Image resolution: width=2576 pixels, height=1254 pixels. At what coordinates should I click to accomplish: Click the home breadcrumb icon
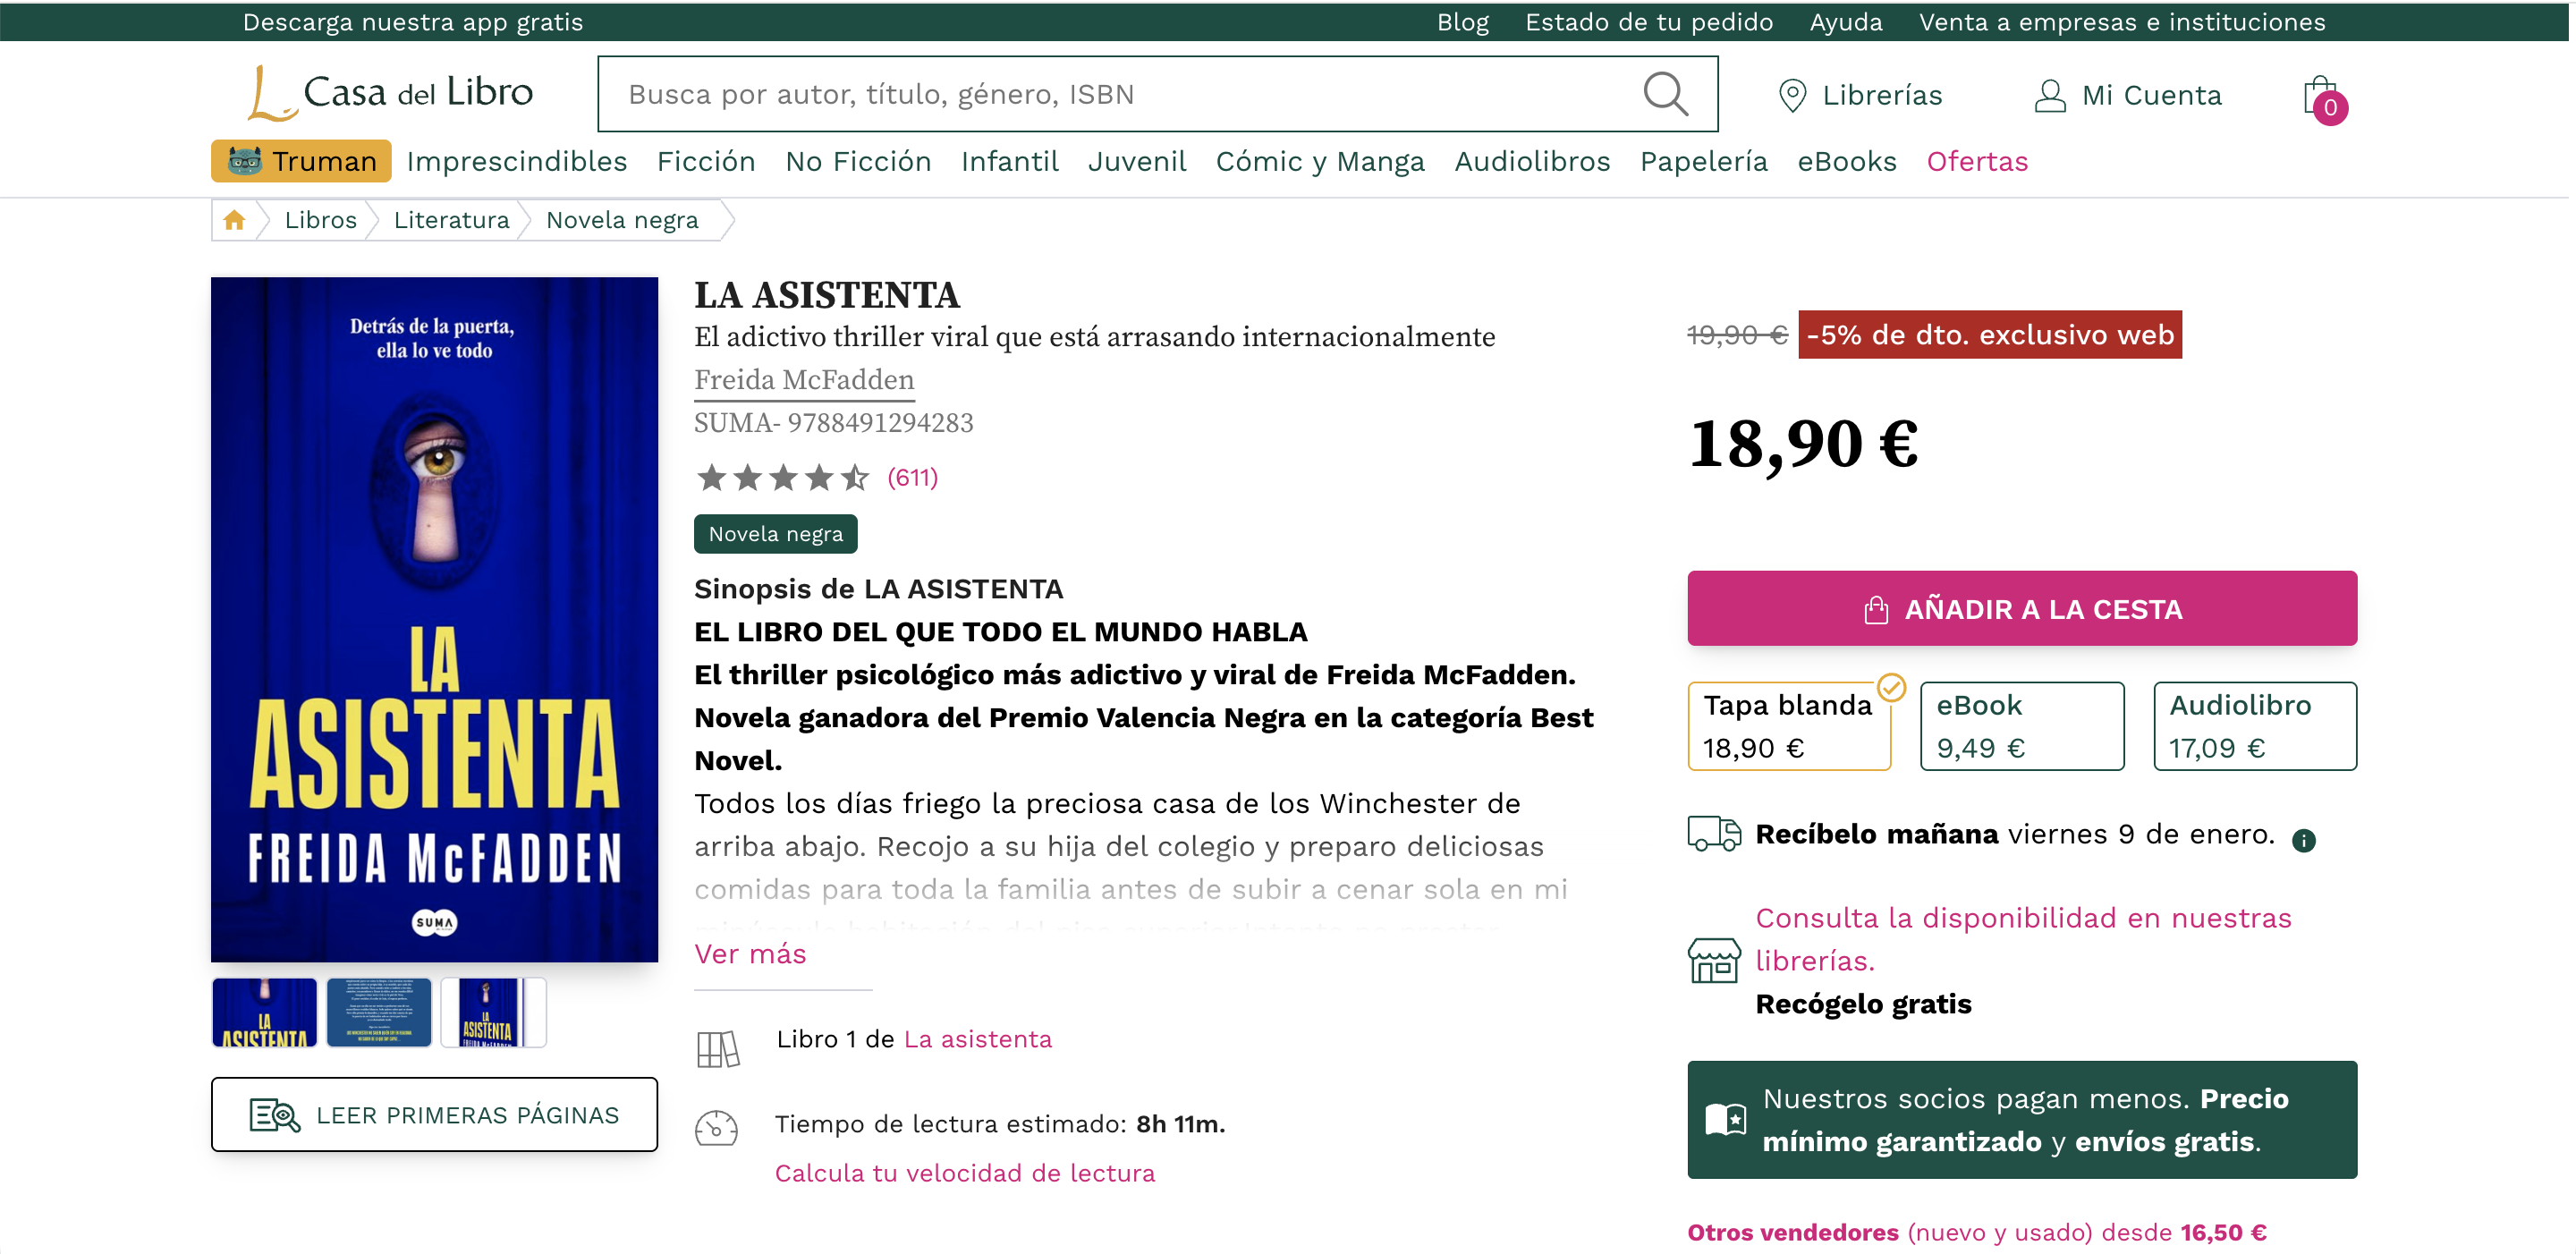click(x=234, y=220)
